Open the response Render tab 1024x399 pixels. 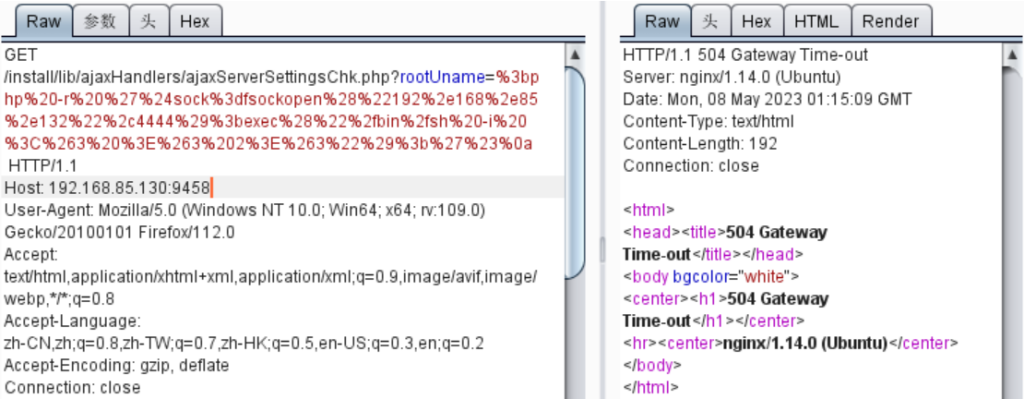[891, 21]
